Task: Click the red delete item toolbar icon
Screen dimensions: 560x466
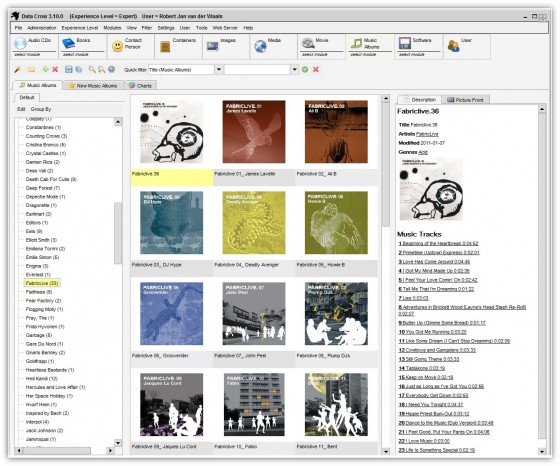Action: point(55,69)
